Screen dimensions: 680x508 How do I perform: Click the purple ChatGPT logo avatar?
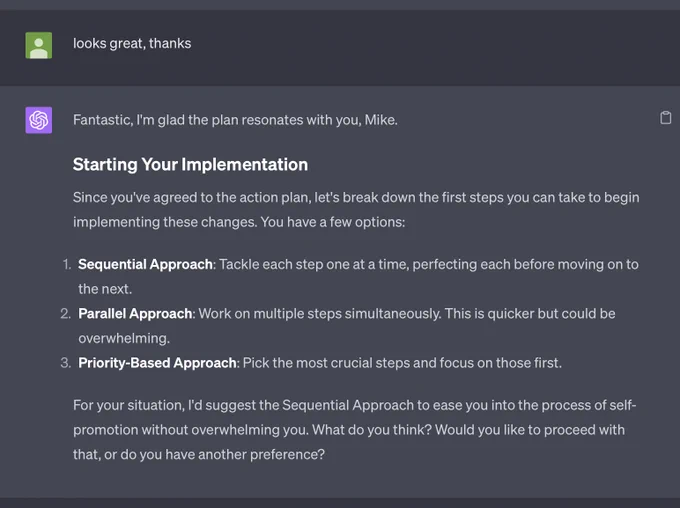tap(39, 120)
